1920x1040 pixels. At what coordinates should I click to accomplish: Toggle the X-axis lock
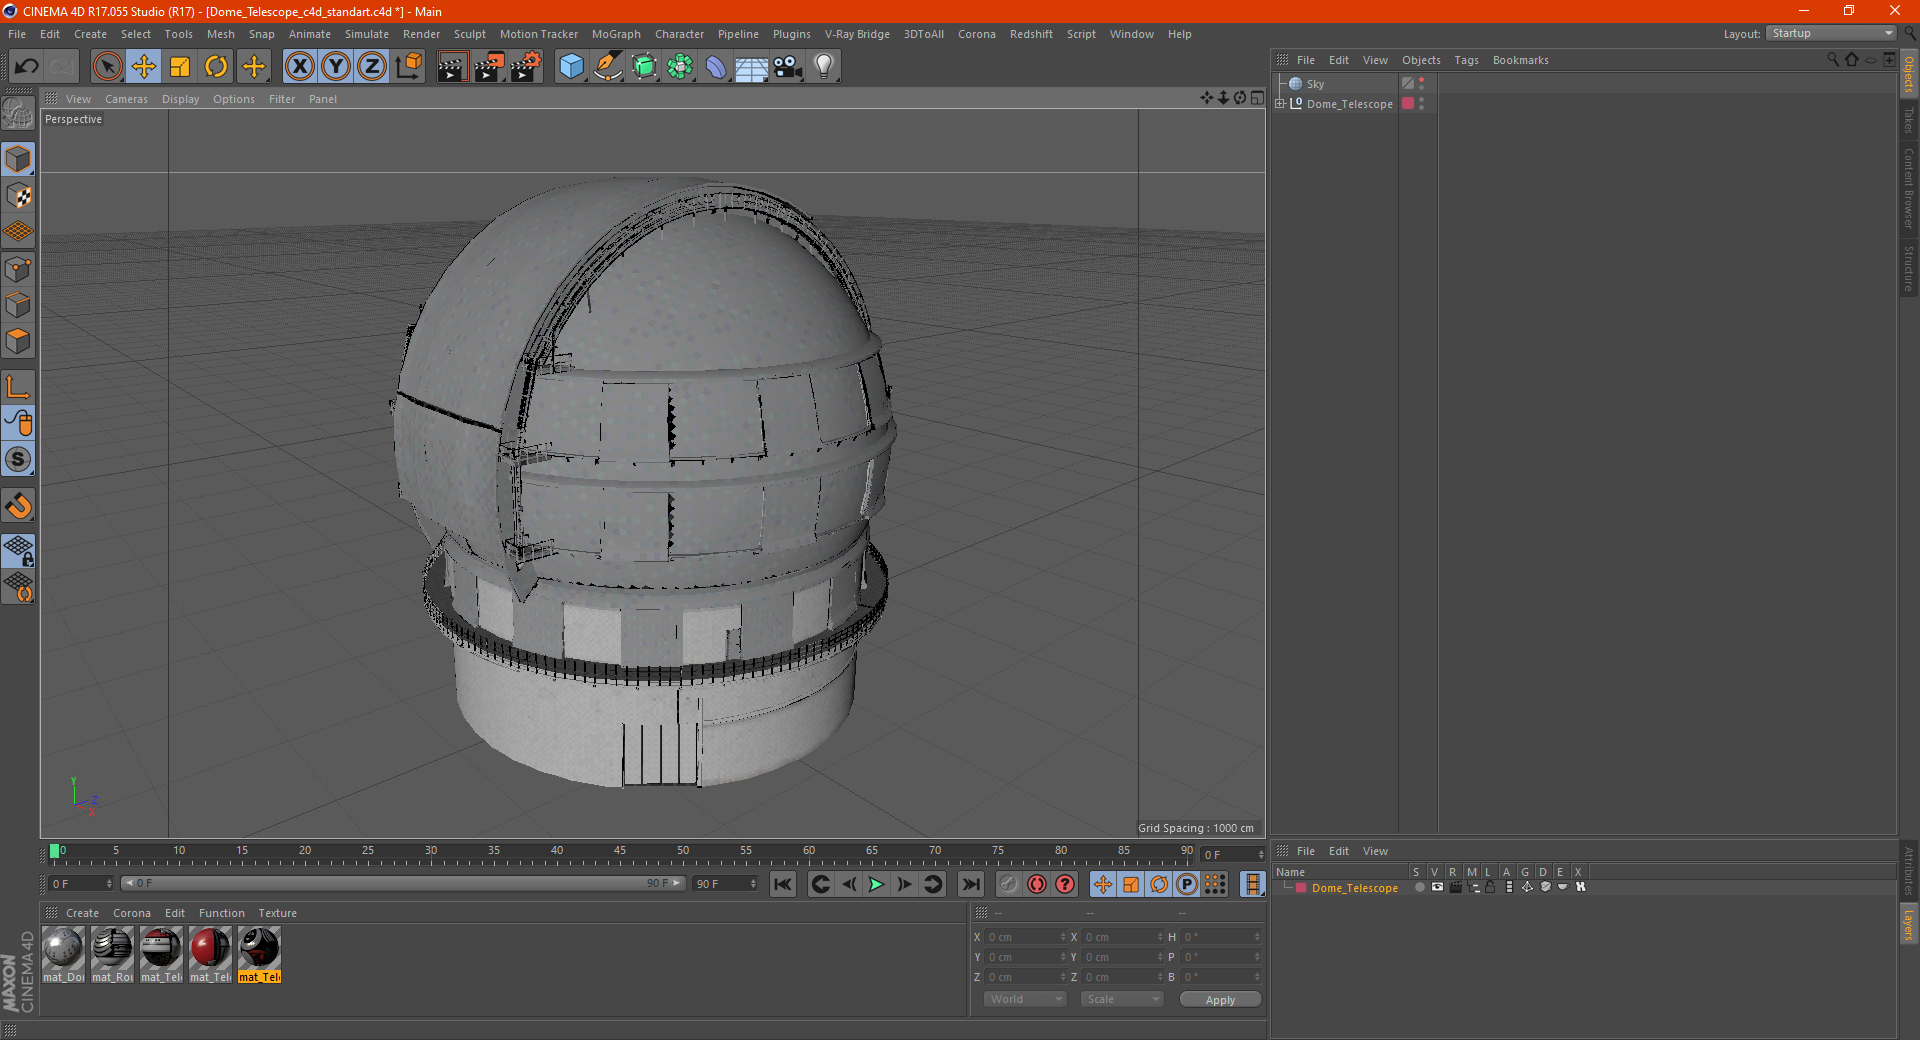(299, 67)
